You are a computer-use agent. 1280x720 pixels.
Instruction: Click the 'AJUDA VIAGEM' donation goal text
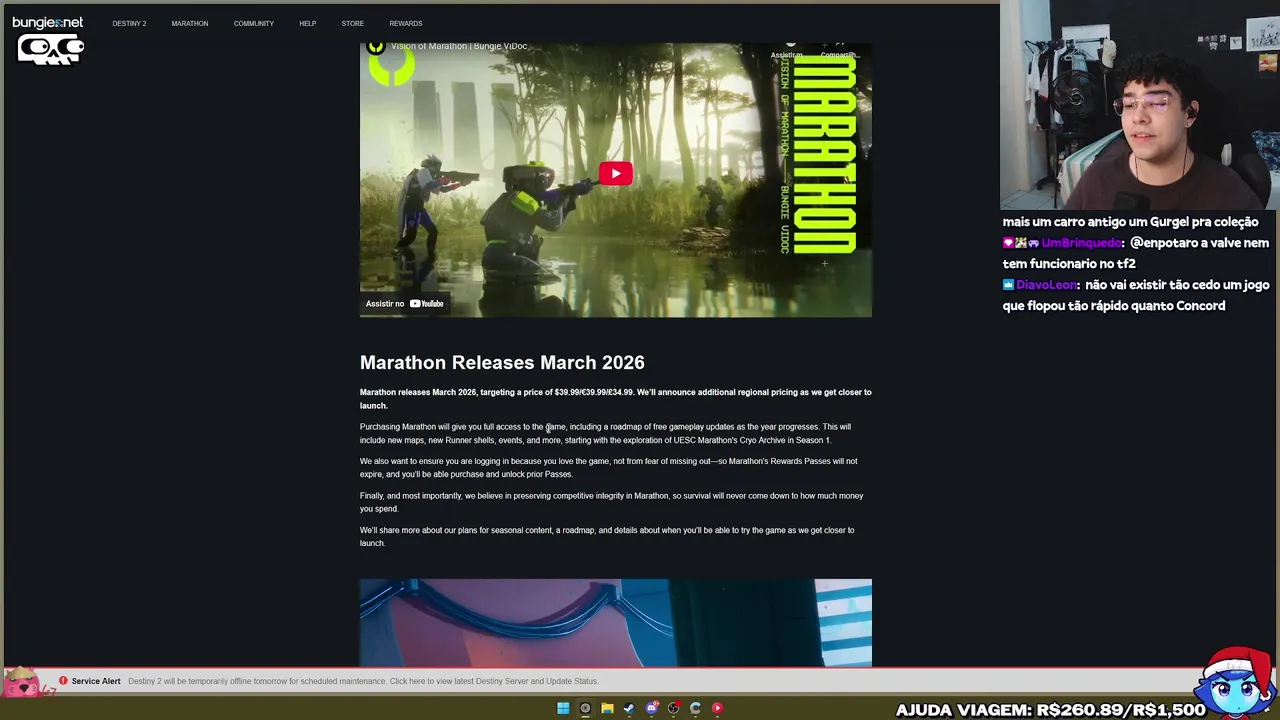click(1050, 710)
